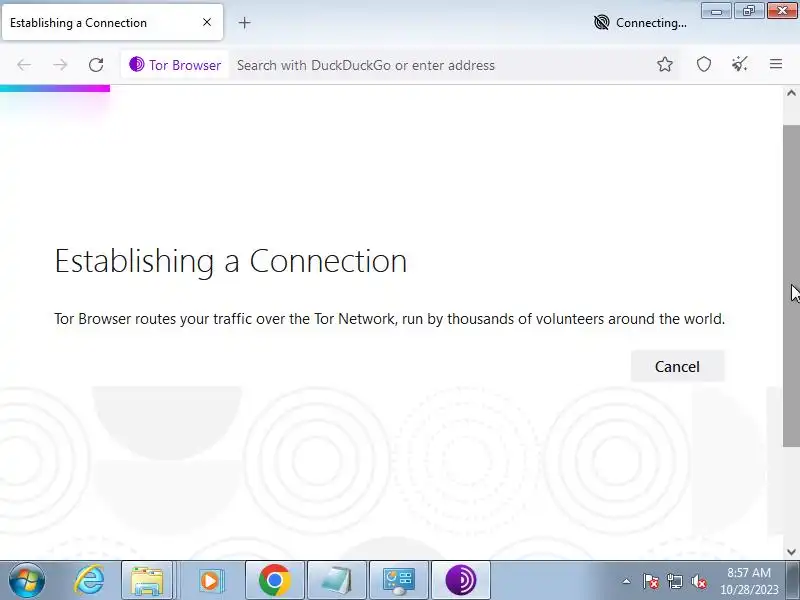Viewport: 800px width, 600px height.
Task: Launch Internet Explorer from taskbar
Action: 89,580
